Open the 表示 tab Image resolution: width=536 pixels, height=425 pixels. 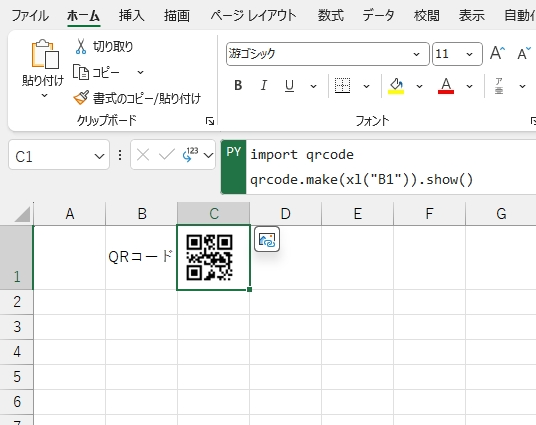(472, 16)
